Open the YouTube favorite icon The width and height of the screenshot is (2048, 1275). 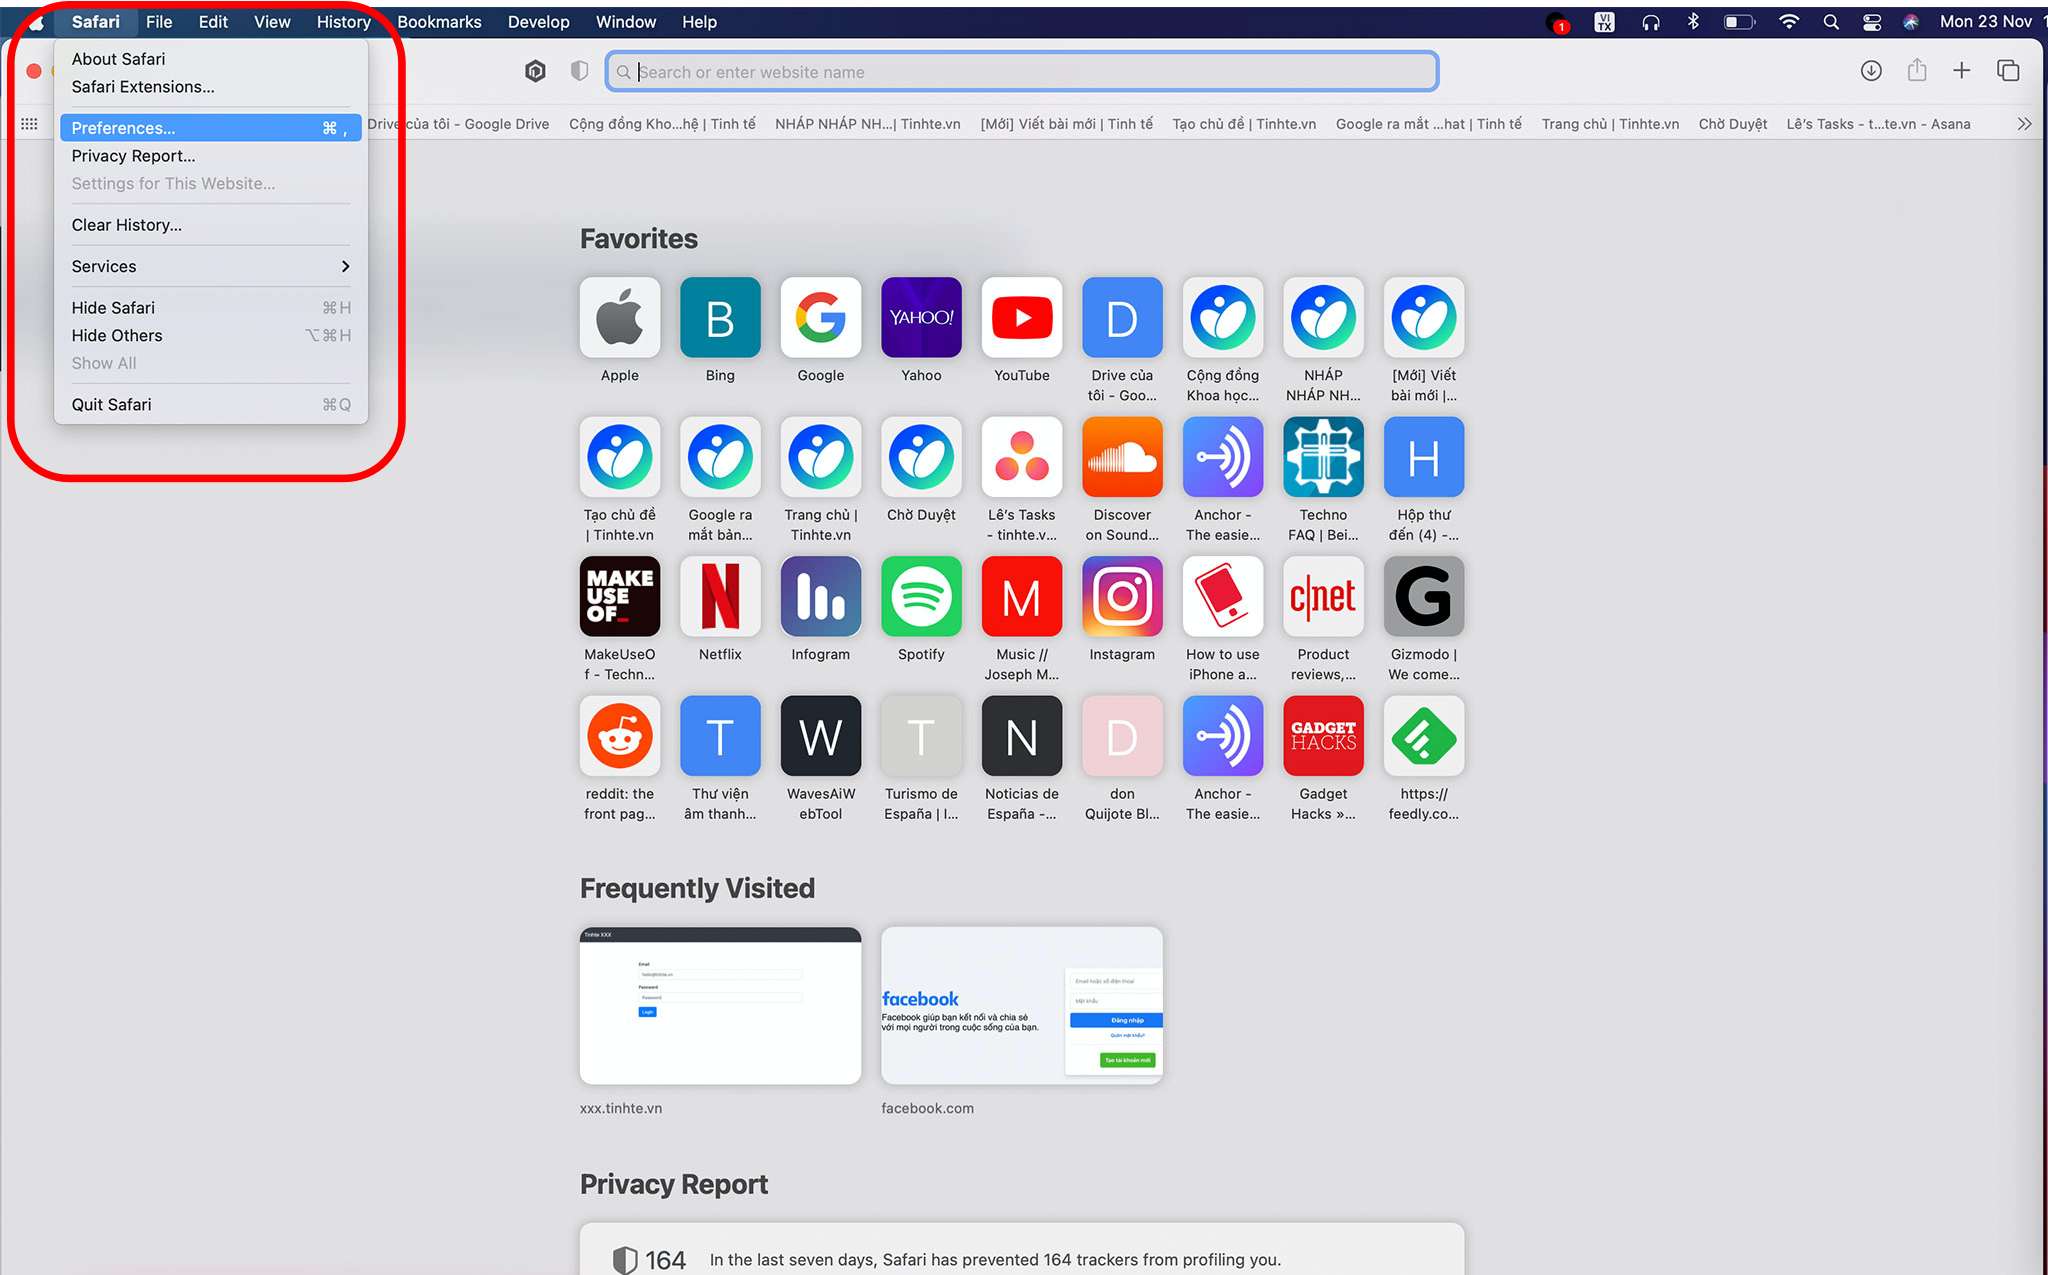pyautogui.click(x=1021, y=317)
